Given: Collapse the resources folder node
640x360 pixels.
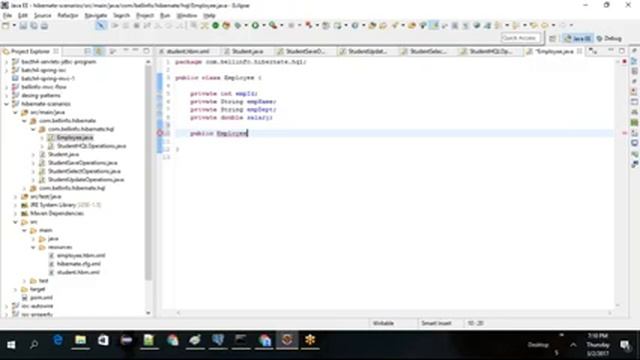Looking at the screenshot, I should (33, 247).
